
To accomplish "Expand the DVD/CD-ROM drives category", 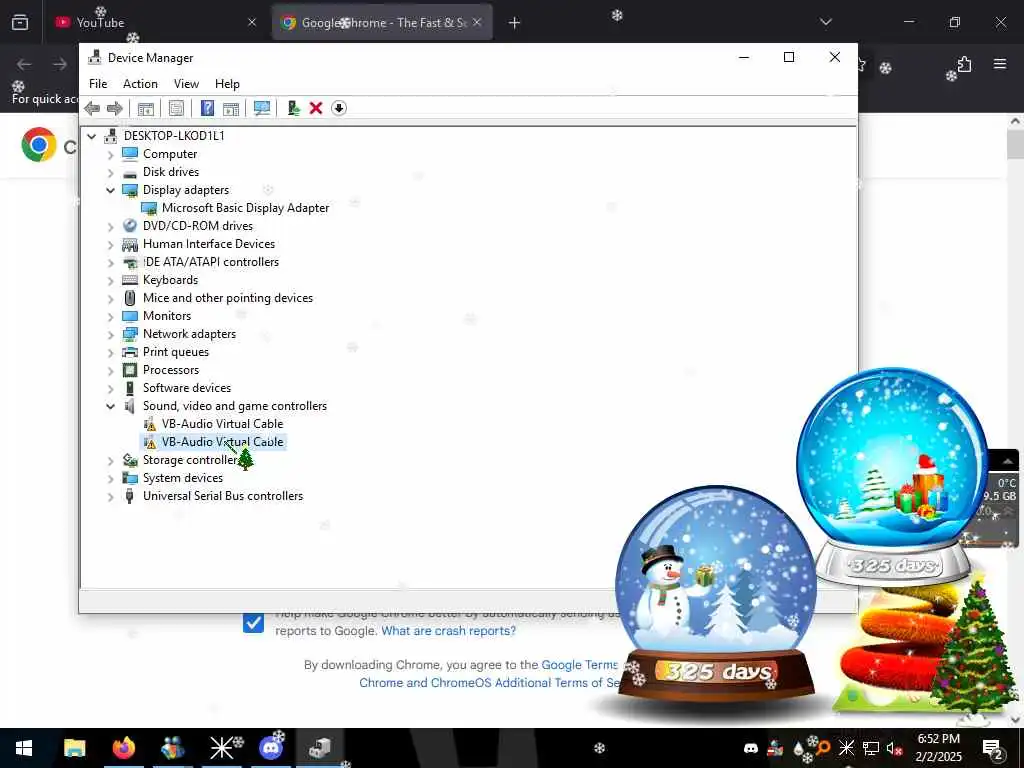I will tap(110, 227).
